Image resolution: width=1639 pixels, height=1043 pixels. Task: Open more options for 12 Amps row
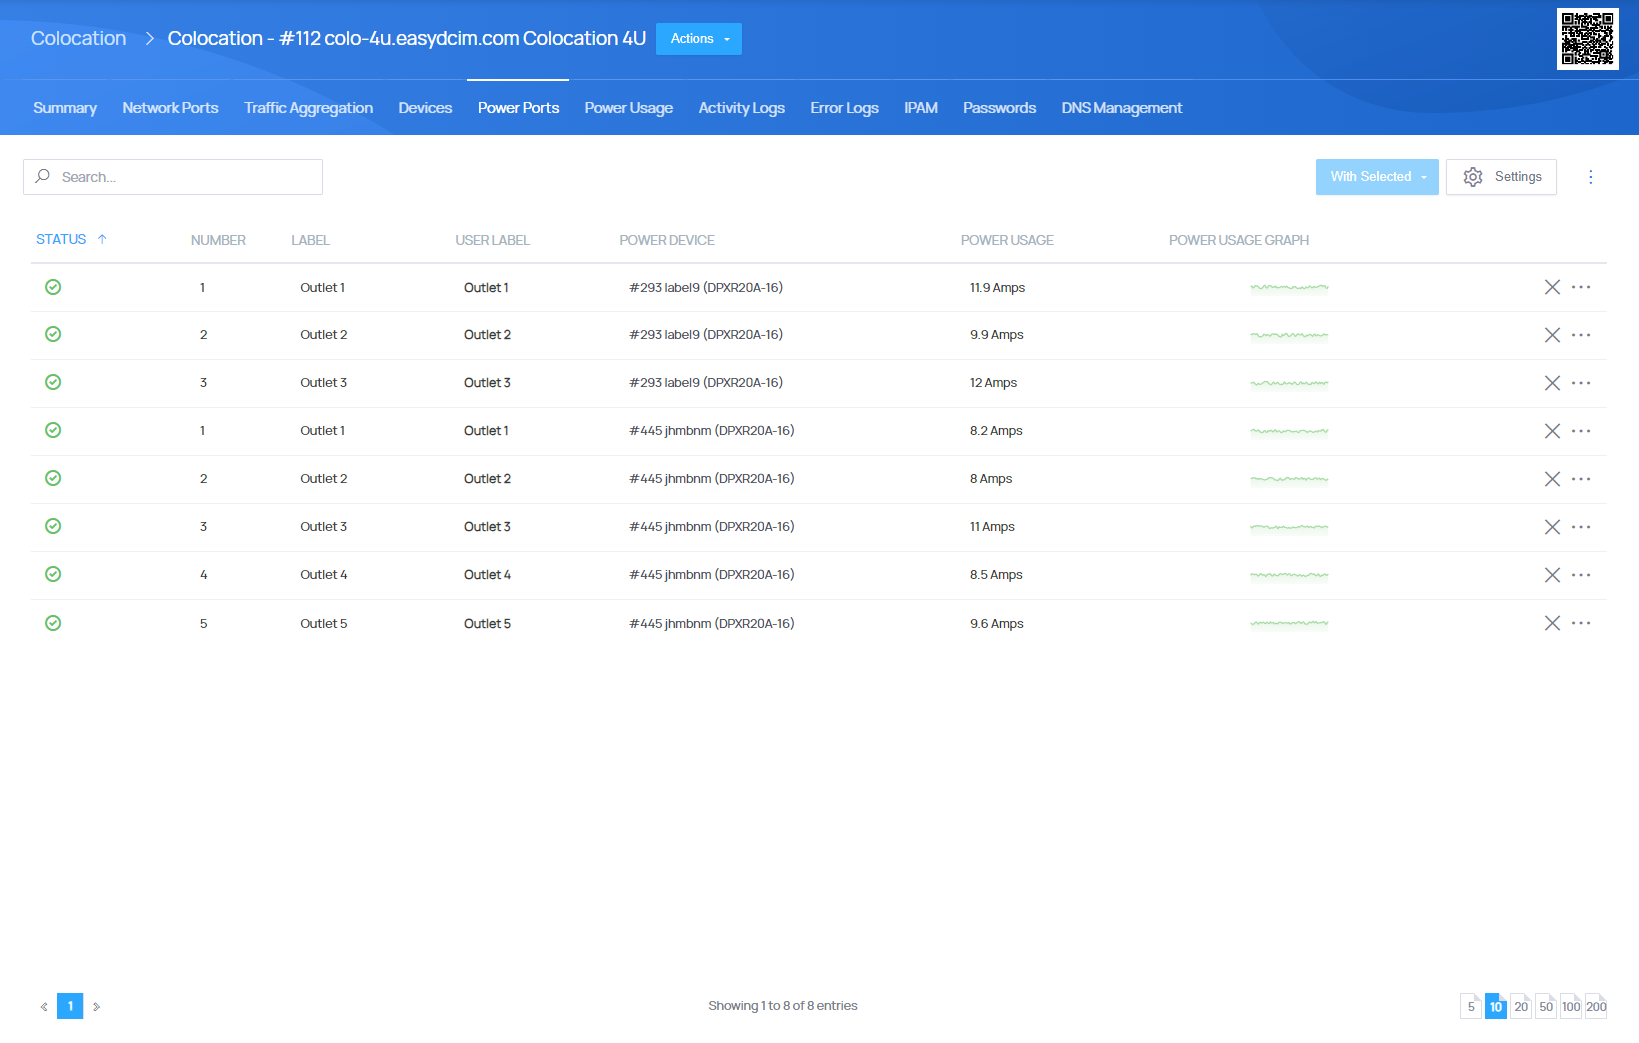tap(1581, 383)
